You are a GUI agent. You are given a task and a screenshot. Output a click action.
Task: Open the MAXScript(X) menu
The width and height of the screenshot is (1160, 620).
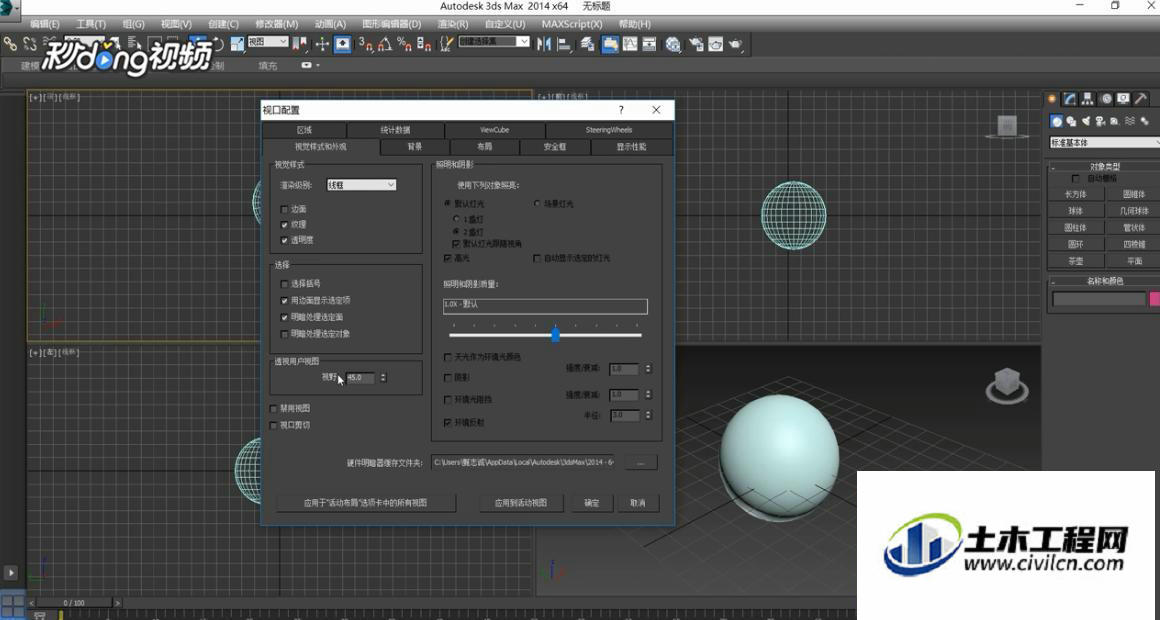pyautogui.click(x=572, y=24)
